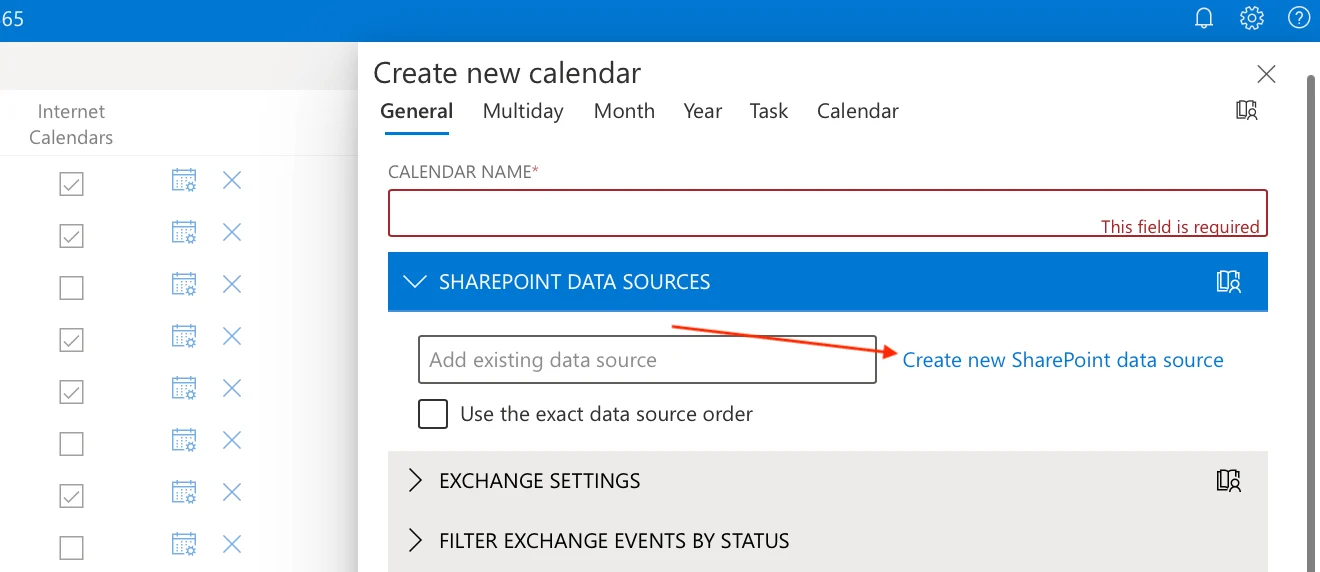Click Create new SharePoint data source link
The width and height of the screenshot is (1320, 572).
click(1063, 360)
